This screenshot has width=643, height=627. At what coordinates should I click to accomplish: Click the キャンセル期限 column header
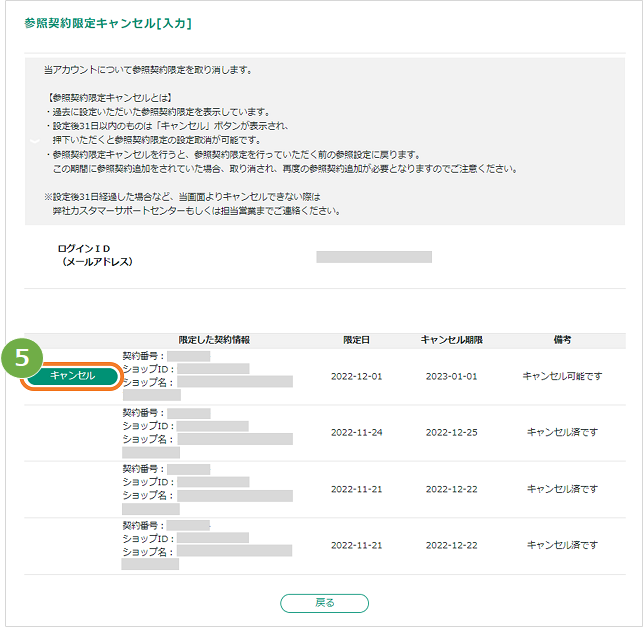coord(451,340)
